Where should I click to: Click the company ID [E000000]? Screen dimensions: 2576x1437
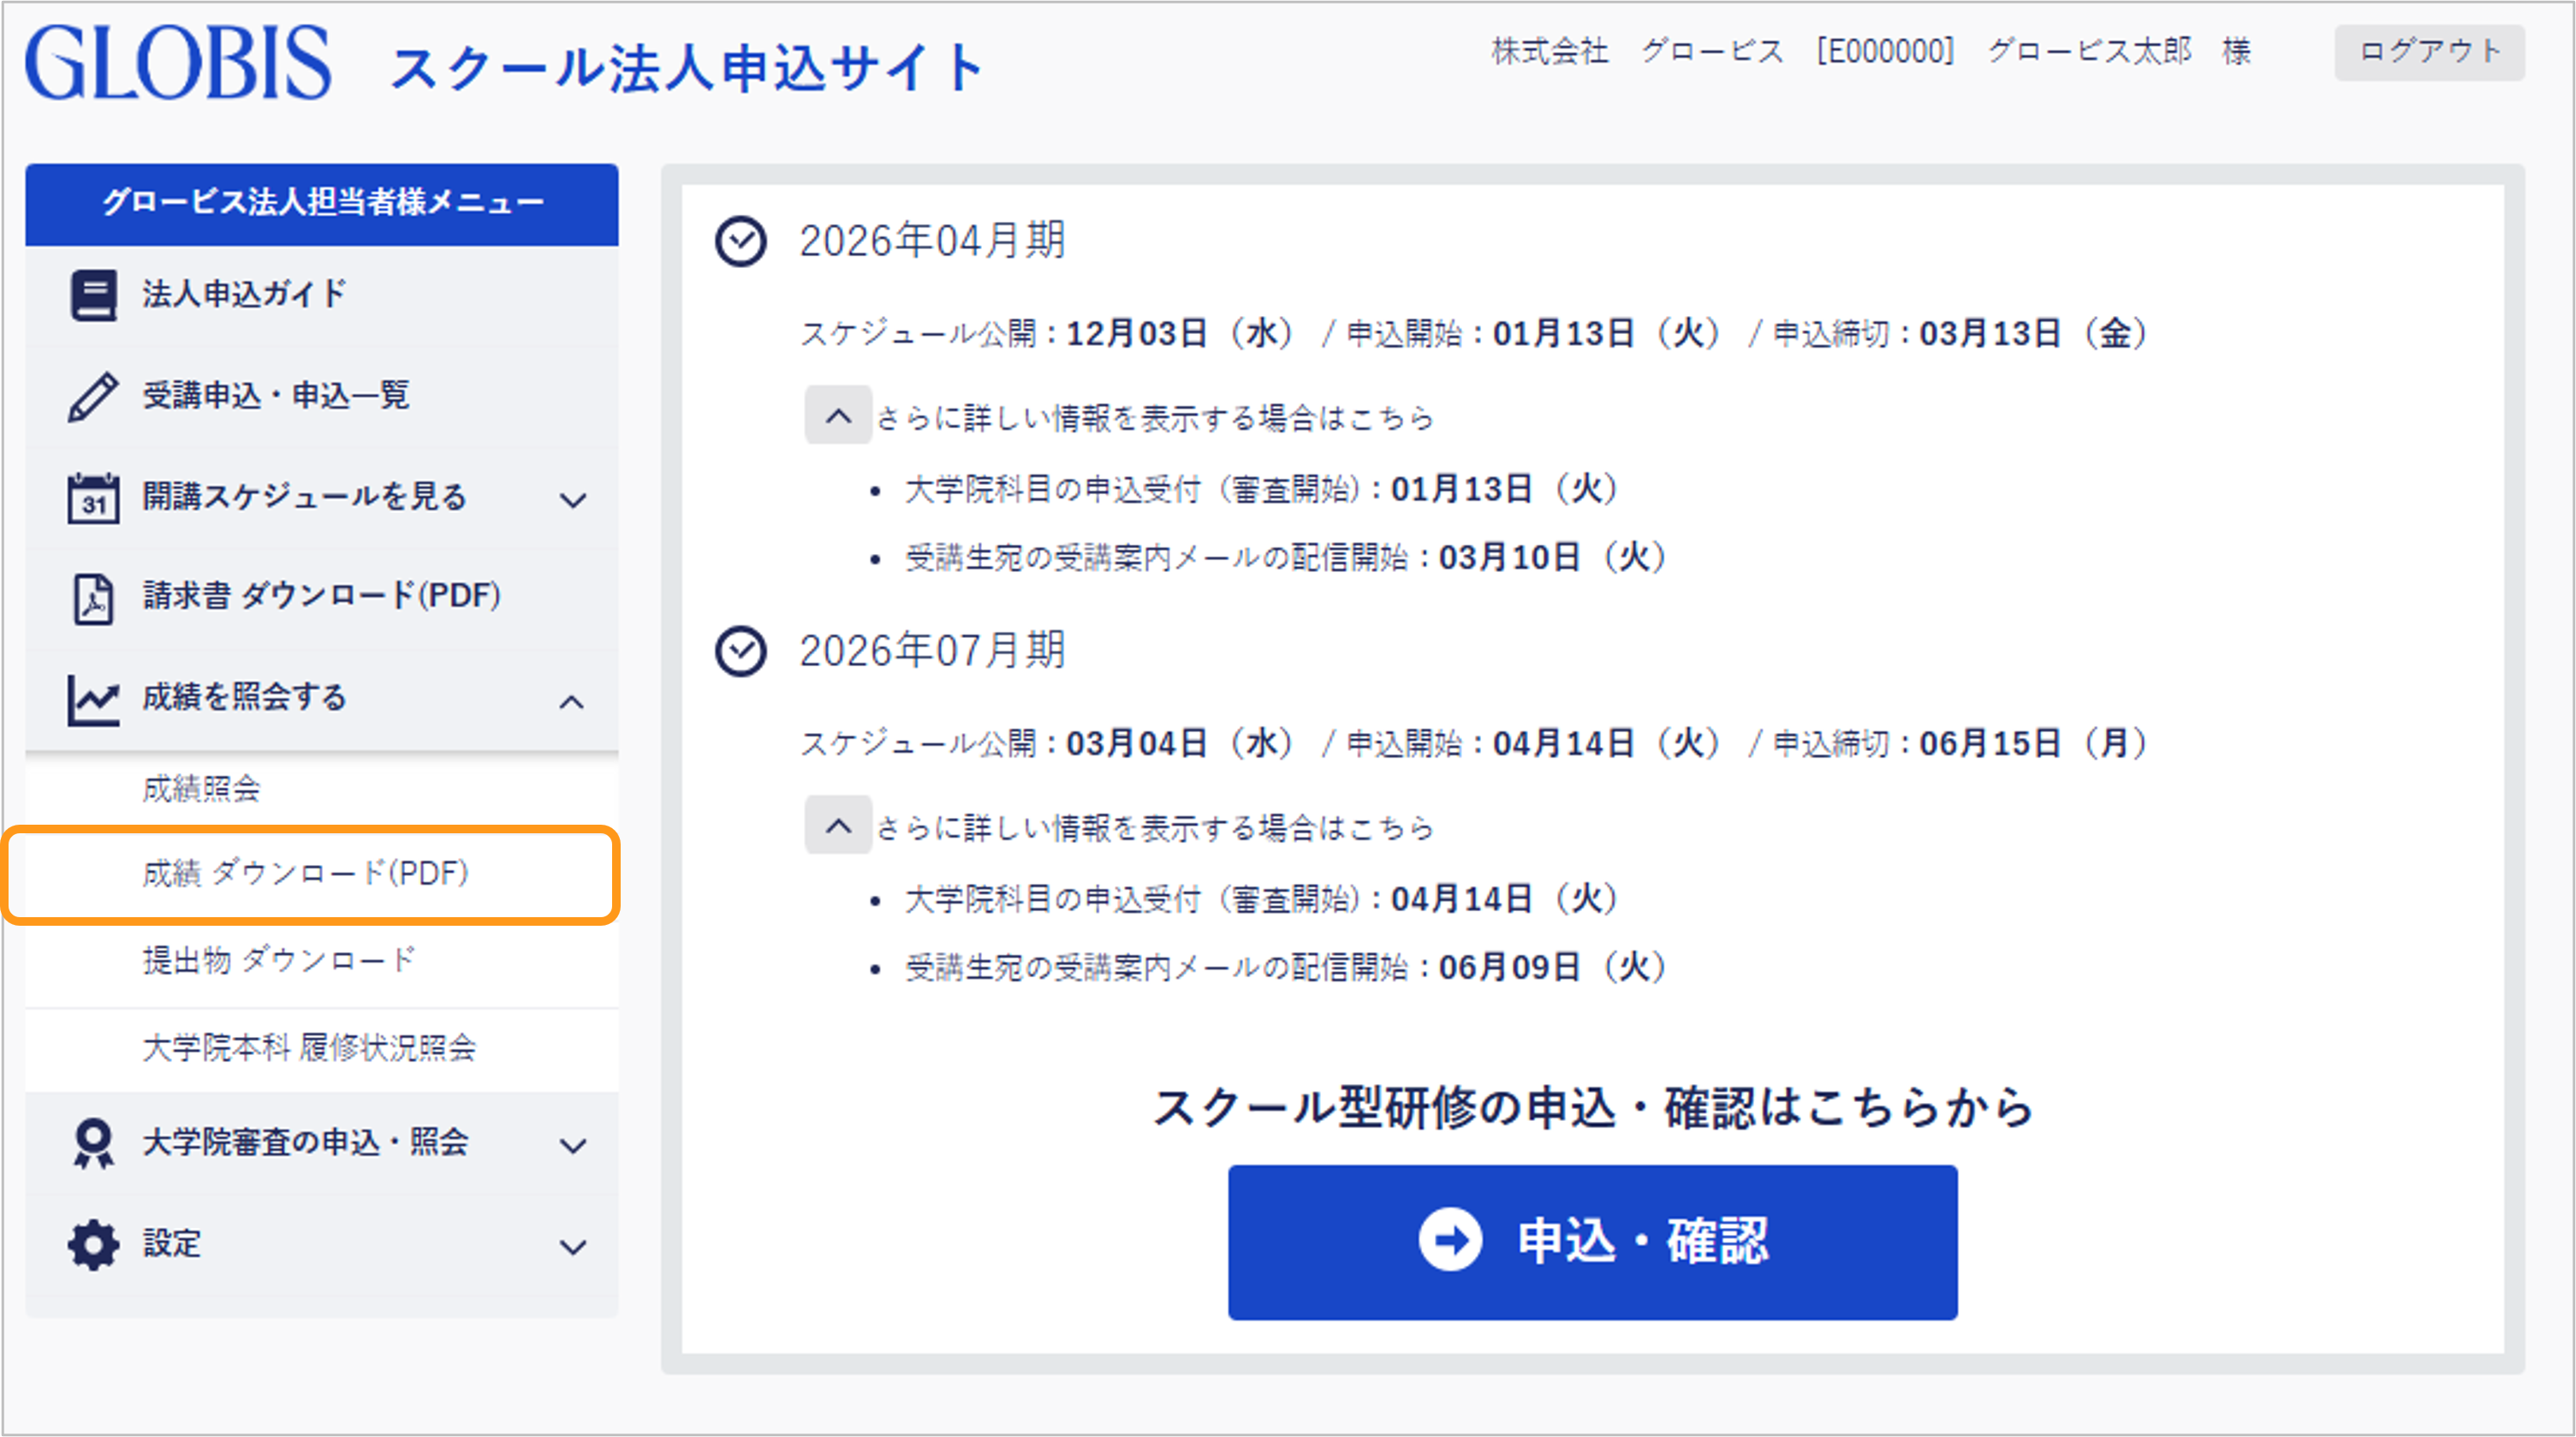pos(1885,51)
